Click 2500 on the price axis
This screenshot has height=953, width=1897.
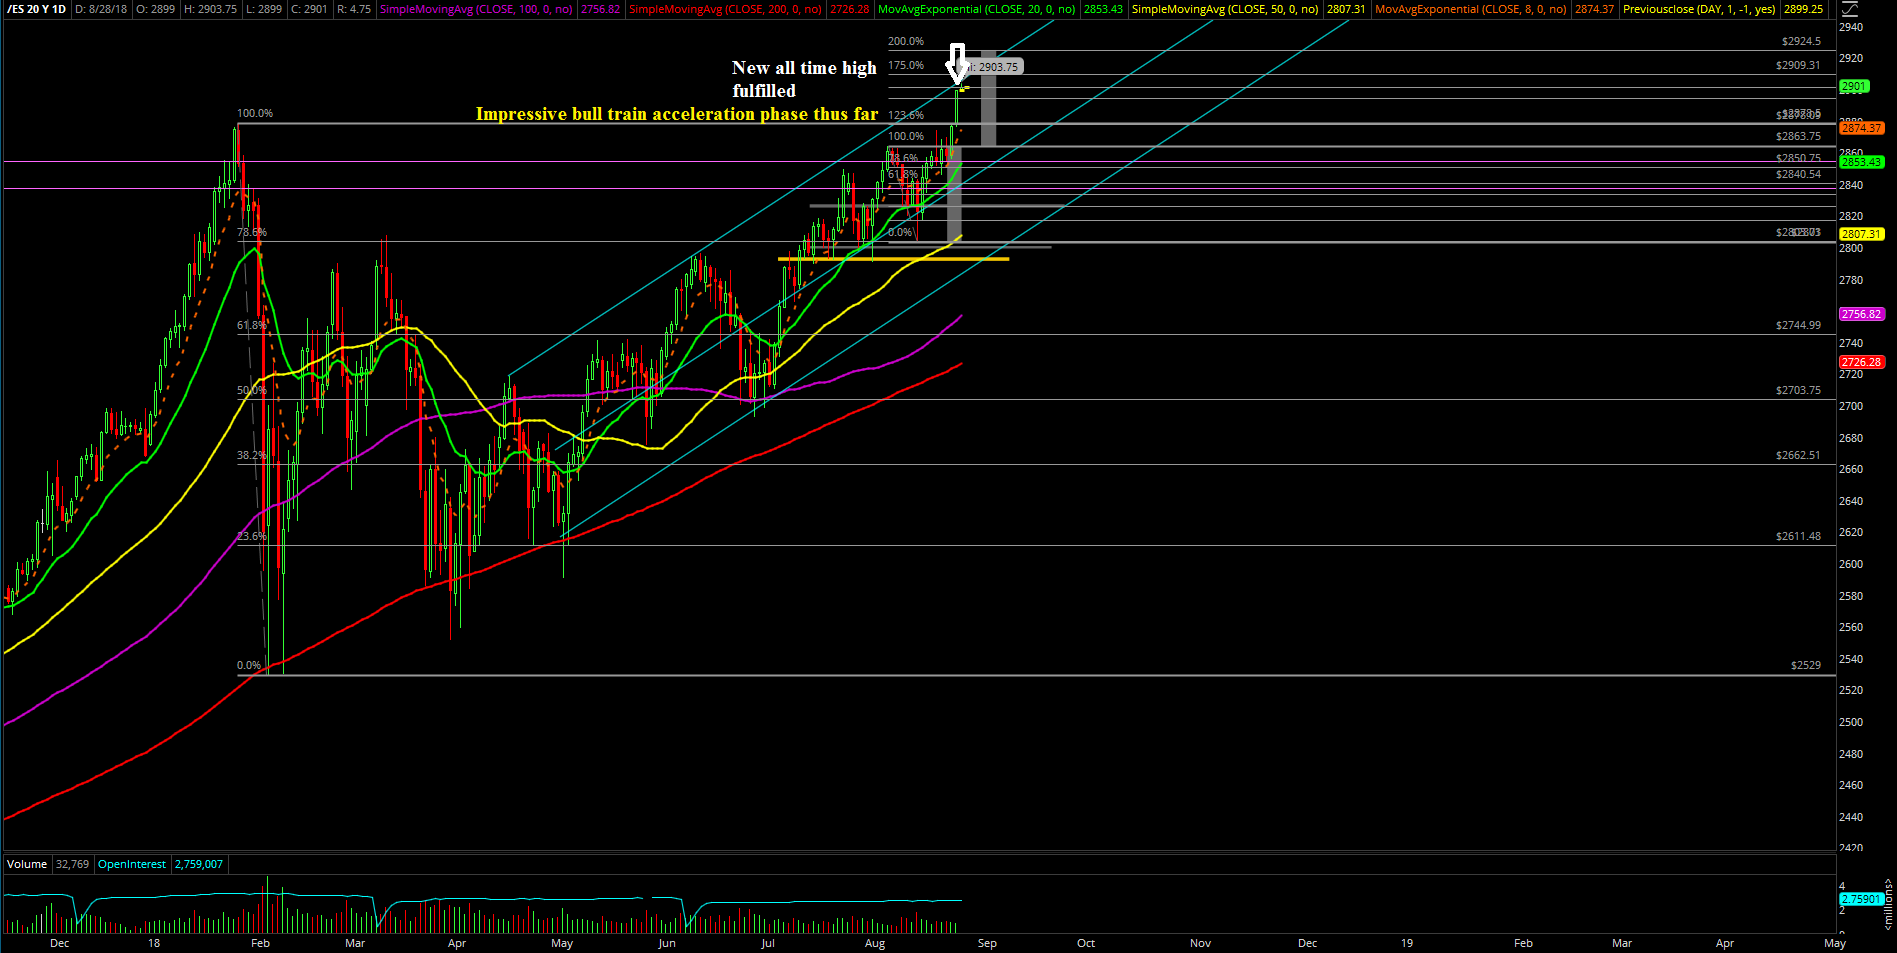pyautogui.click(x=1851, y=722)
